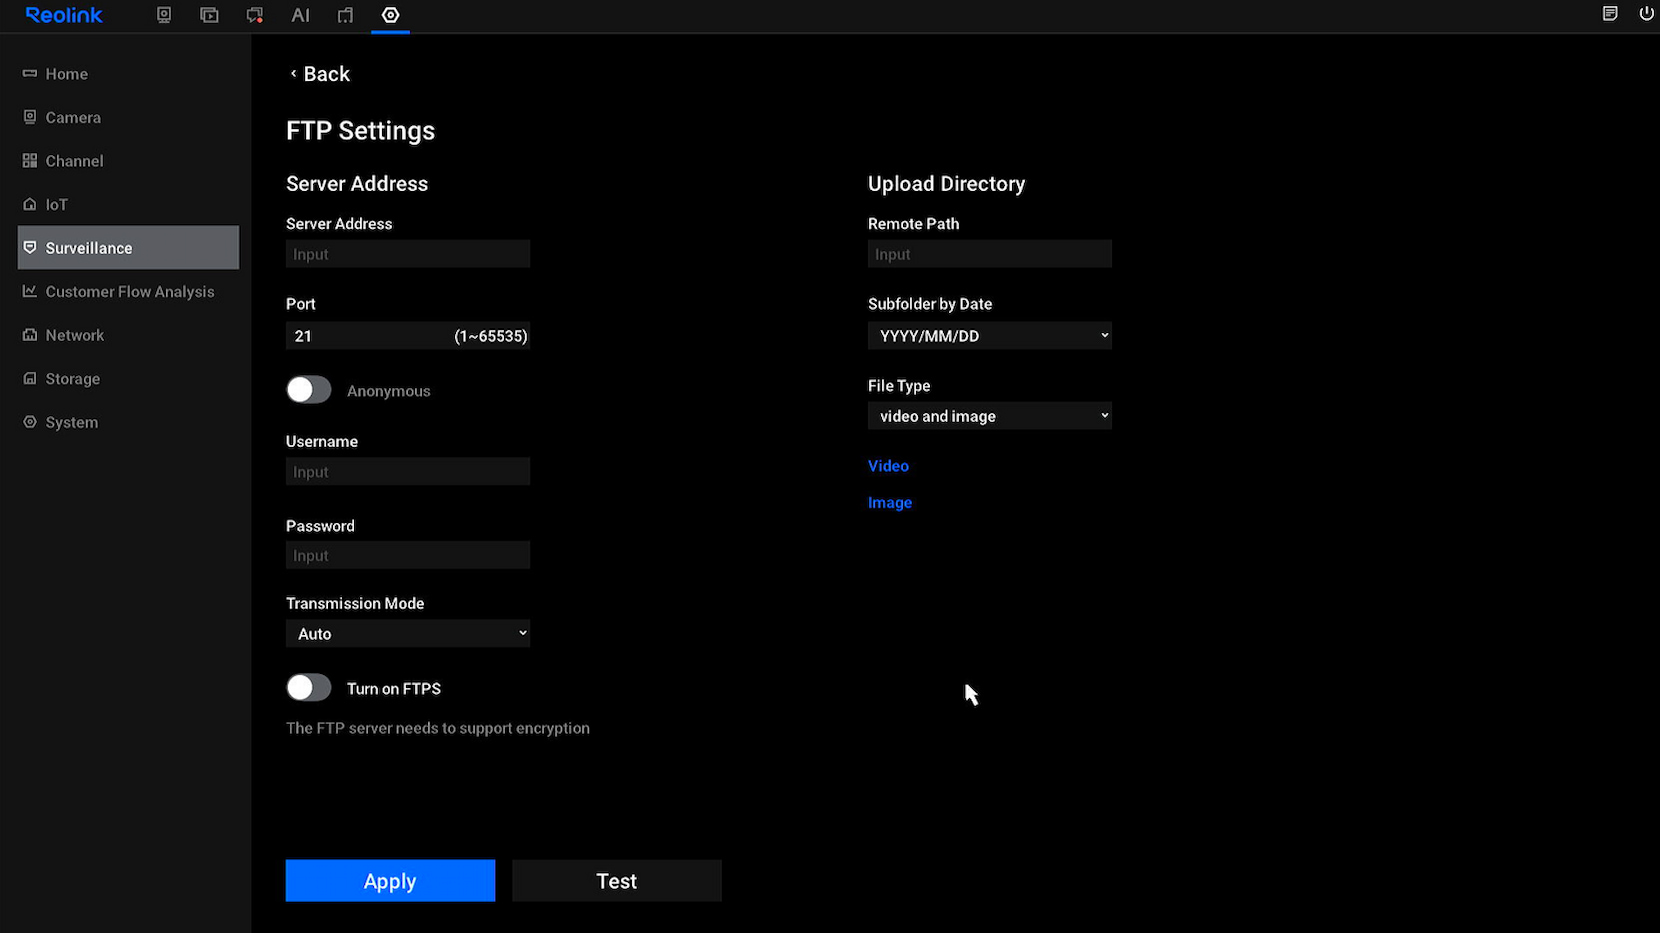1660x933 pixels.
Task: Click the Camera icon in the sidebar
Action: coord(30,117)
